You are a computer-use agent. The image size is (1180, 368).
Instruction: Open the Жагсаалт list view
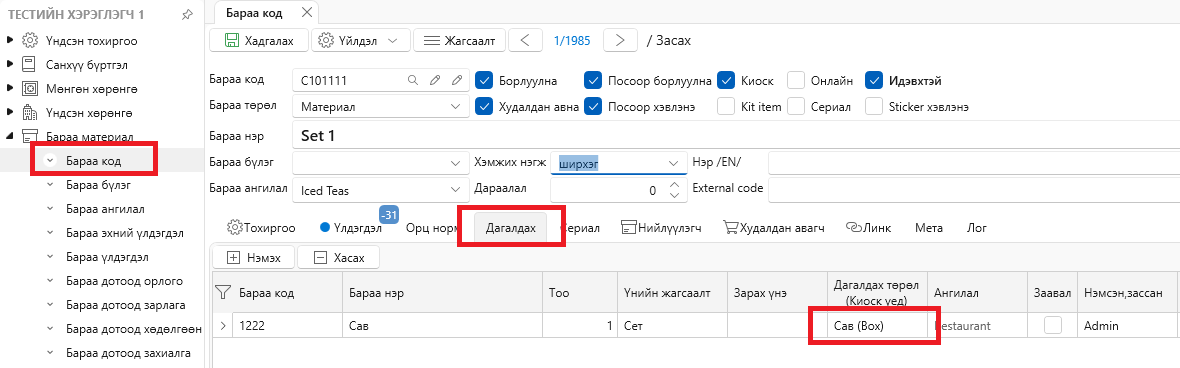460,40
